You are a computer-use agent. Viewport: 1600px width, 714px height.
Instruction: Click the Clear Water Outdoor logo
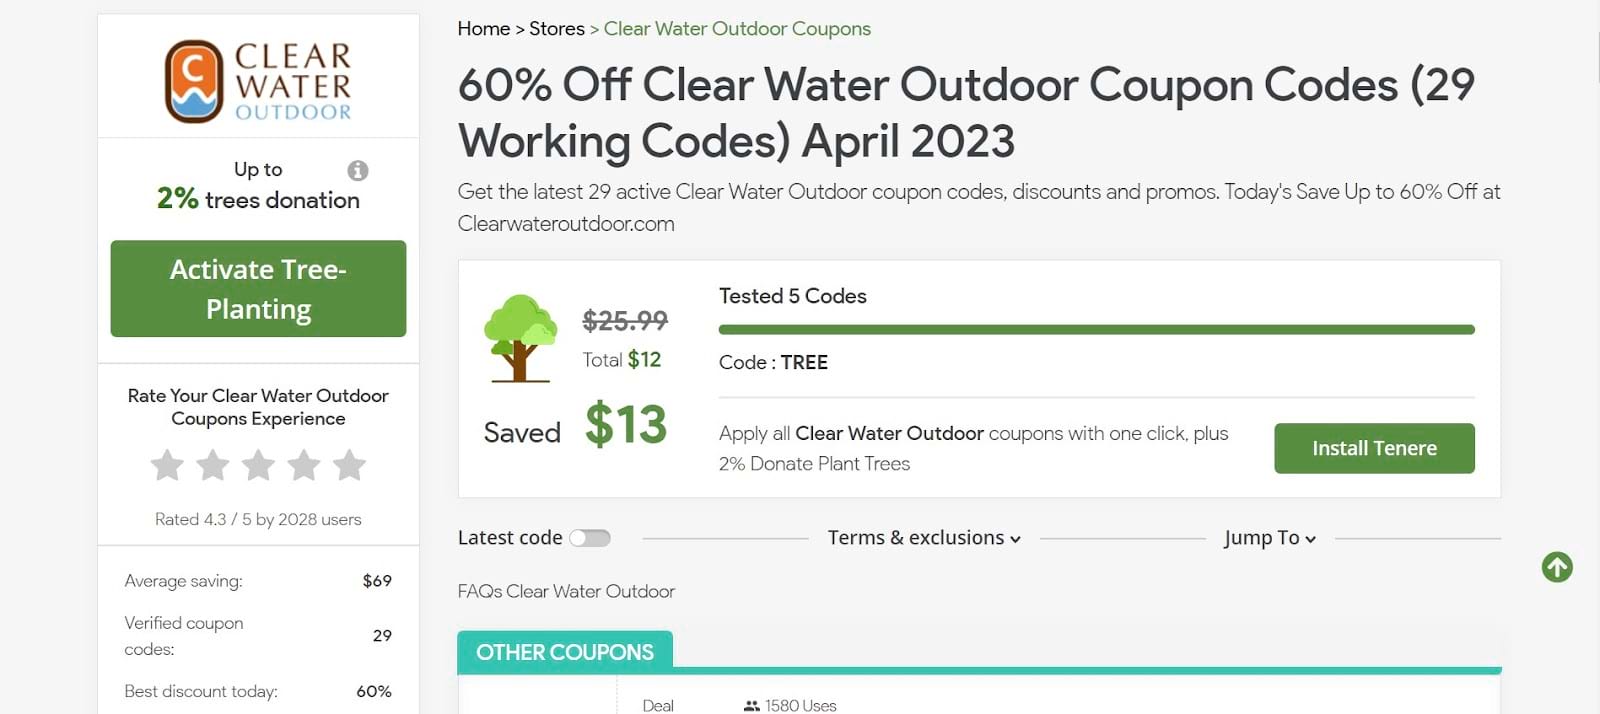pos(258,81)
